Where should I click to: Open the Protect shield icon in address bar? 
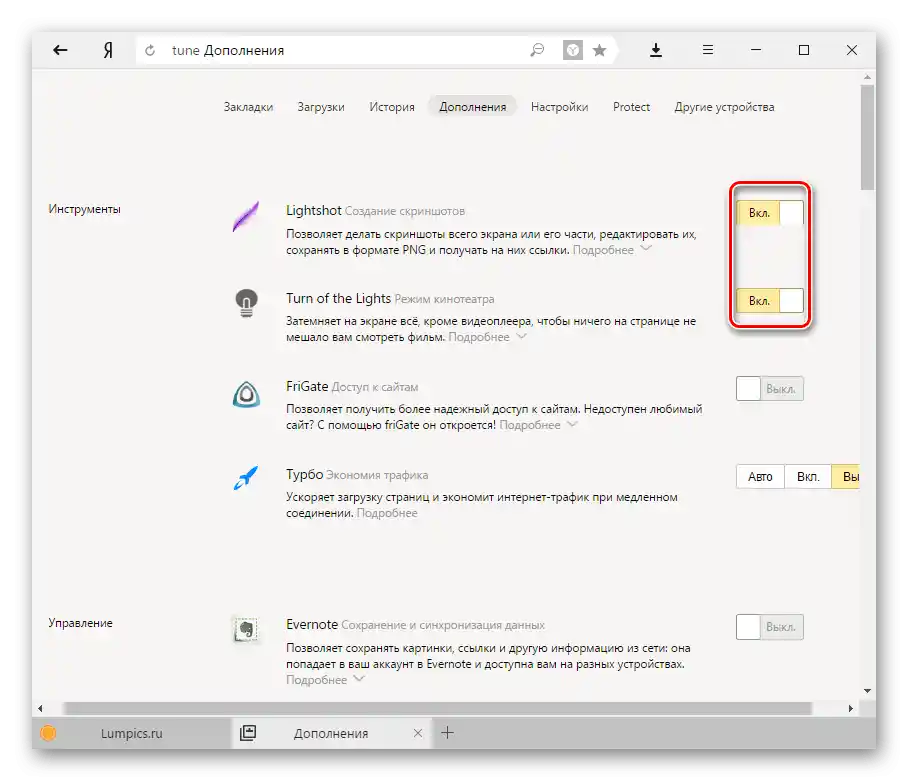click(x=573, y=50)
